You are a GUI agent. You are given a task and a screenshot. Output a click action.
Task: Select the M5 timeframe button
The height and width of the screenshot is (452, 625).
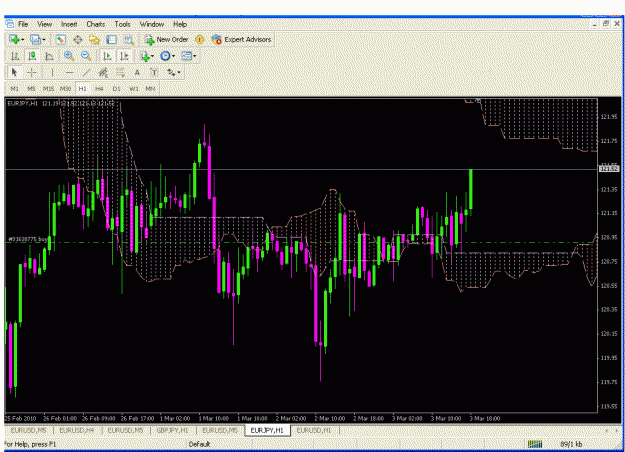click(31, 88)
